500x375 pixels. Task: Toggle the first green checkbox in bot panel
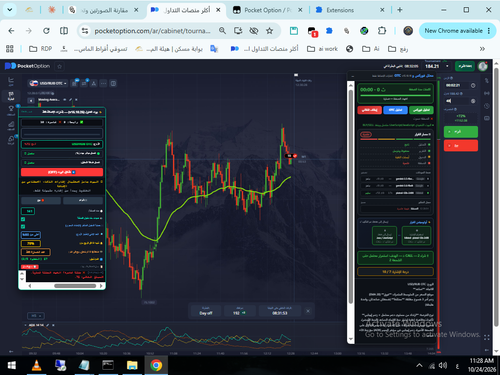tap(23, 219)
